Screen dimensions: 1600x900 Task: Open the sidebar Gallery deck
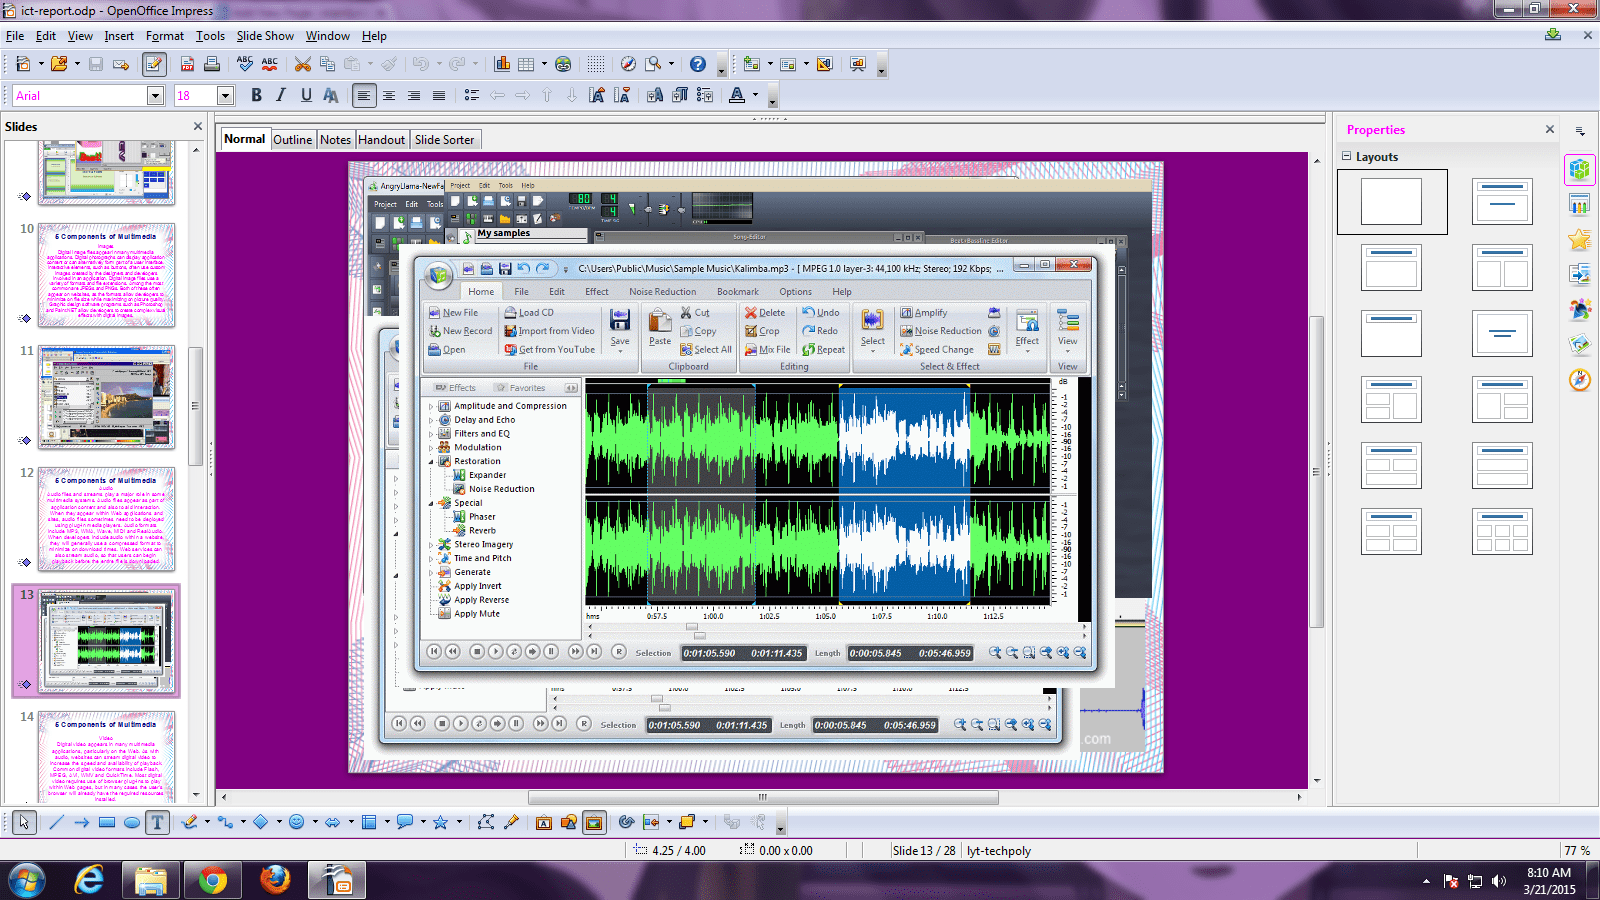(x=1580, y=345)
